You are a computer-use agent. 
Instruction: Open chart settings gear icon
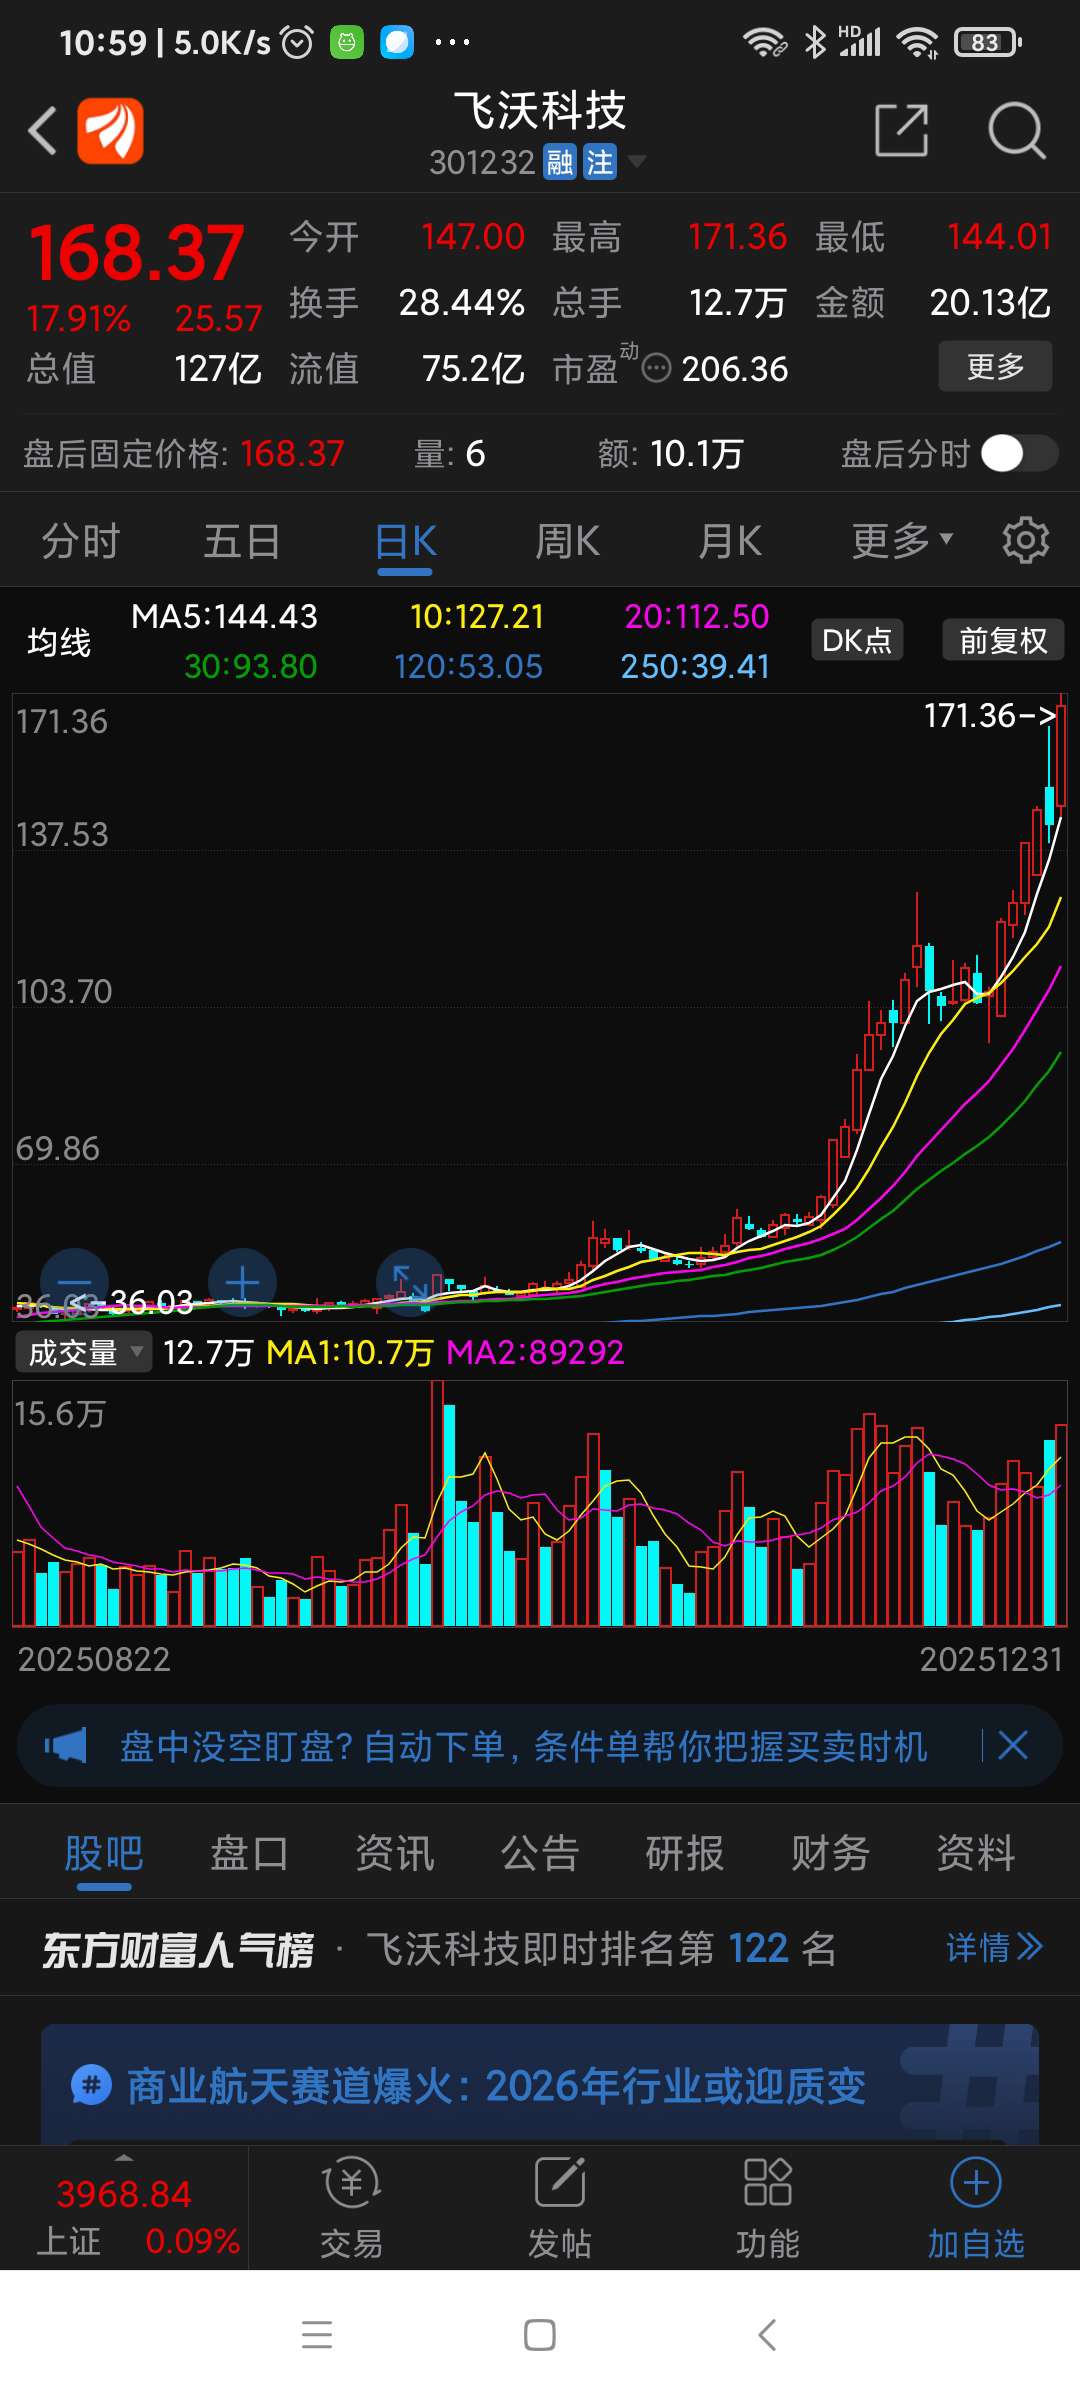(1025, 541)
